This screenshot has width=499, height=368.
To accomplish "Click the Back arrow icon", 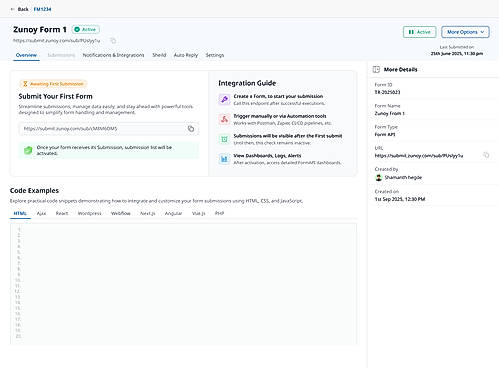I will (12, 9).
